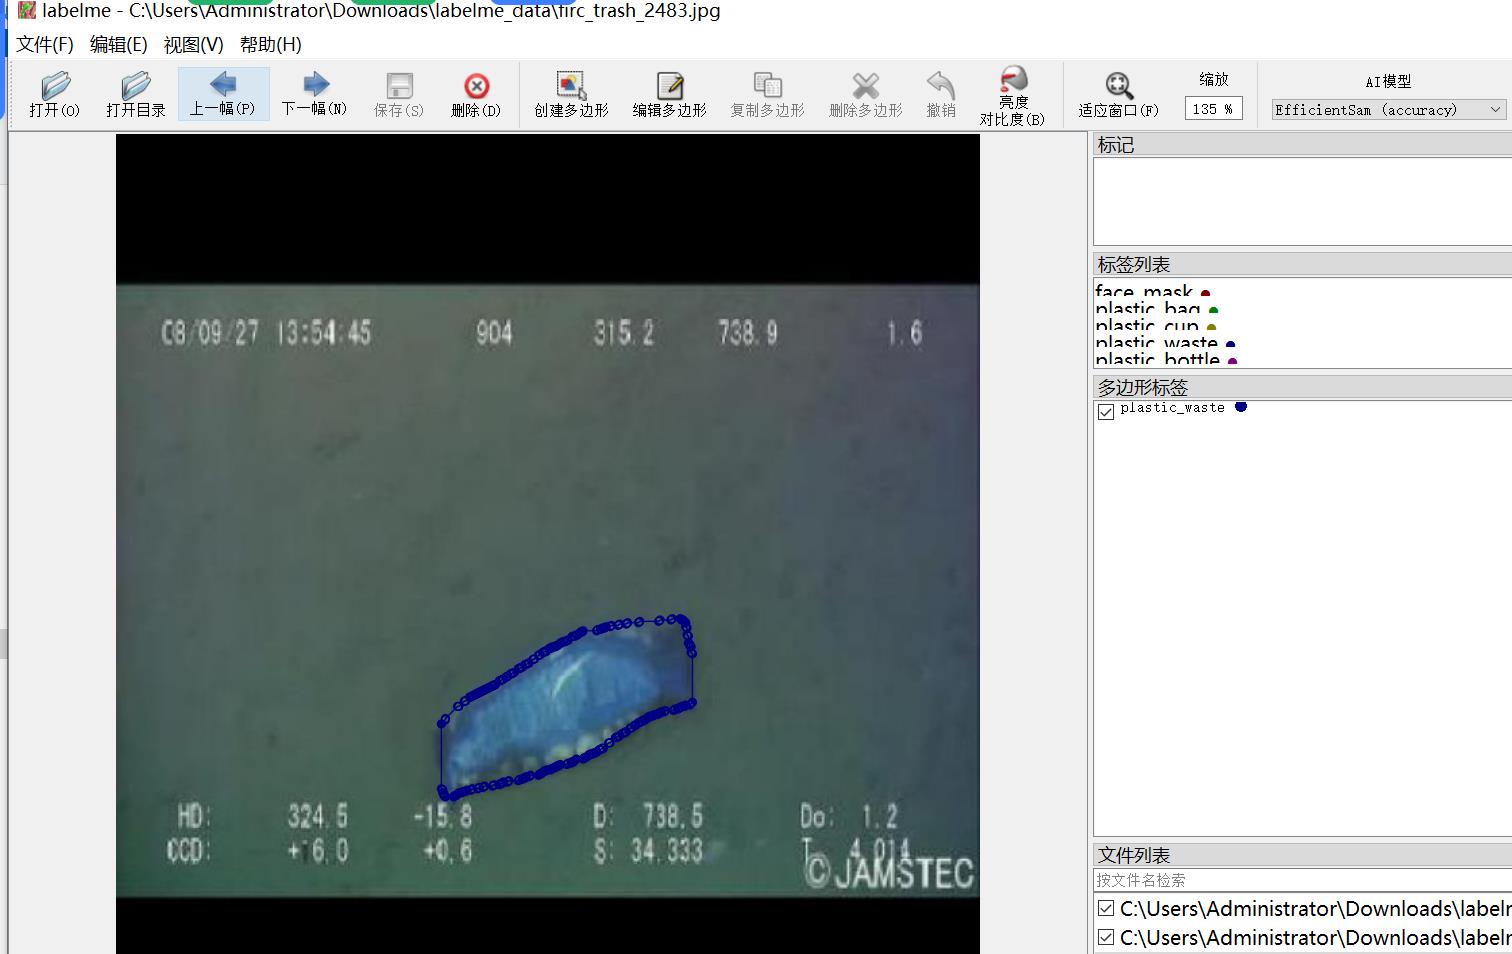Click Fit Window (适应窗口) icon
Viewport: 1512px width, 954px height.
click(1118, 95)
